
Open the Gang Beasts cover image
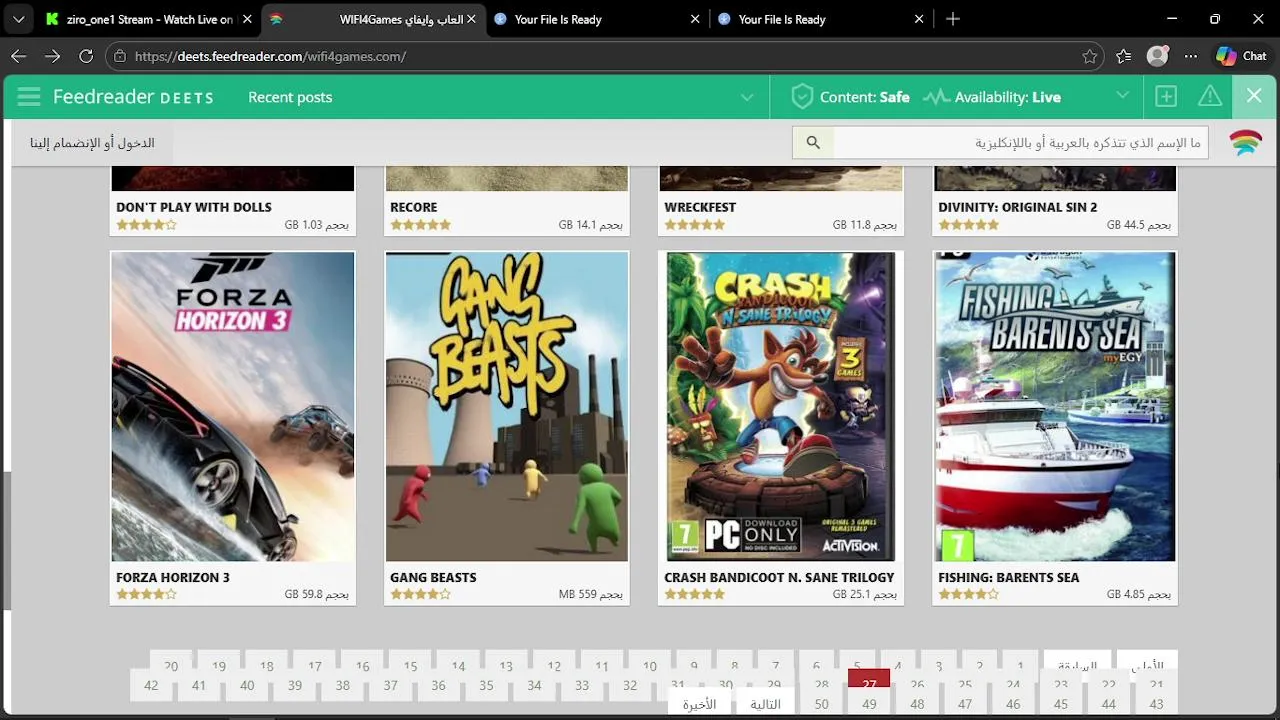point(507,406)
